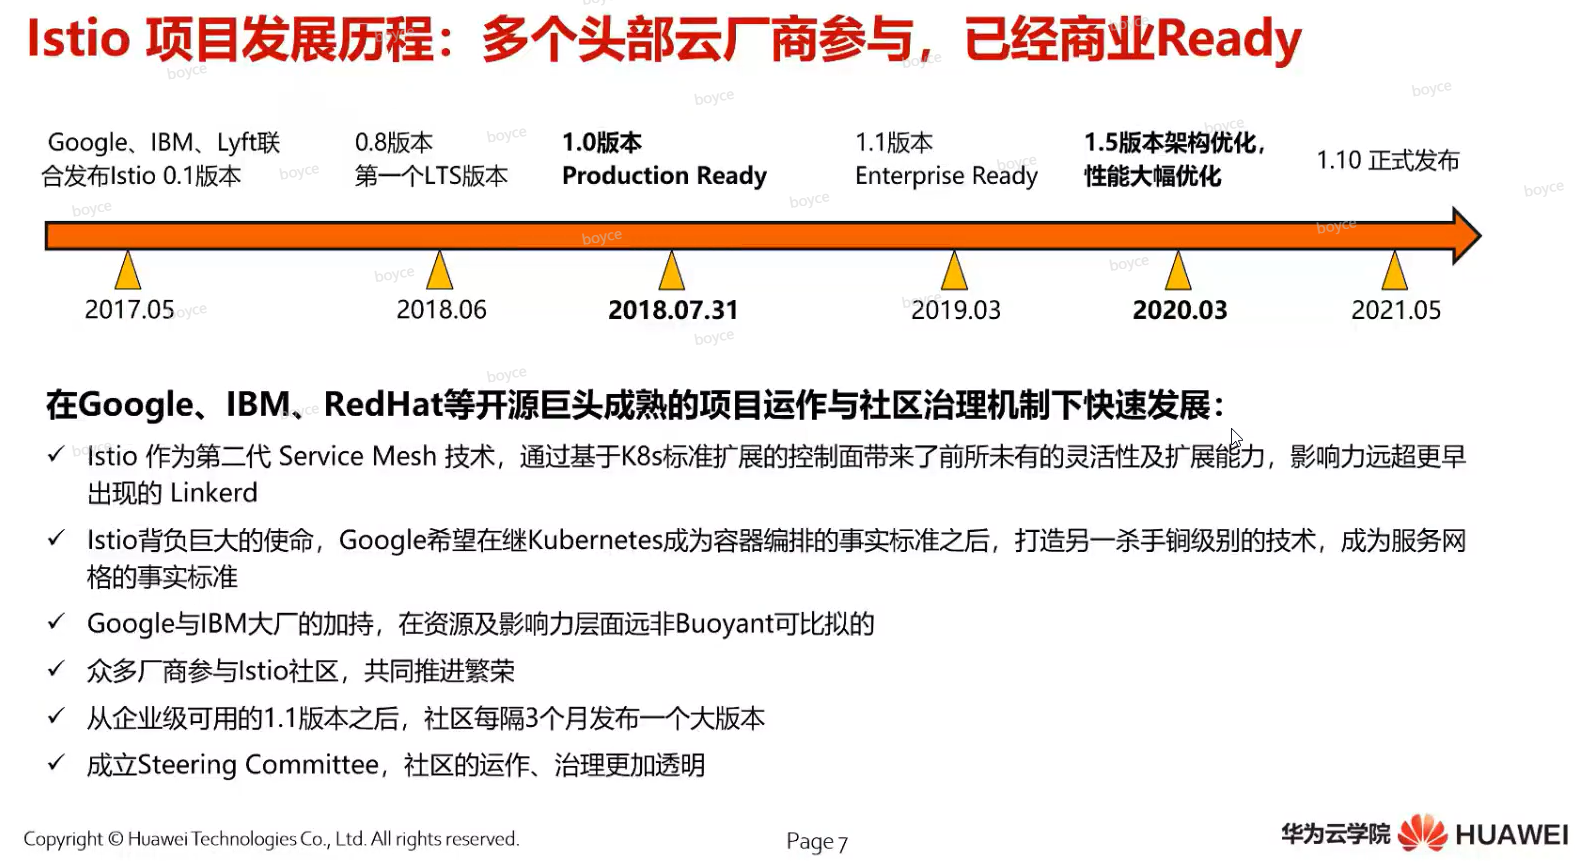Click the bullet about 每隔3个月发布一个大版本
The image size is (1585, 865).
[425, 718]
